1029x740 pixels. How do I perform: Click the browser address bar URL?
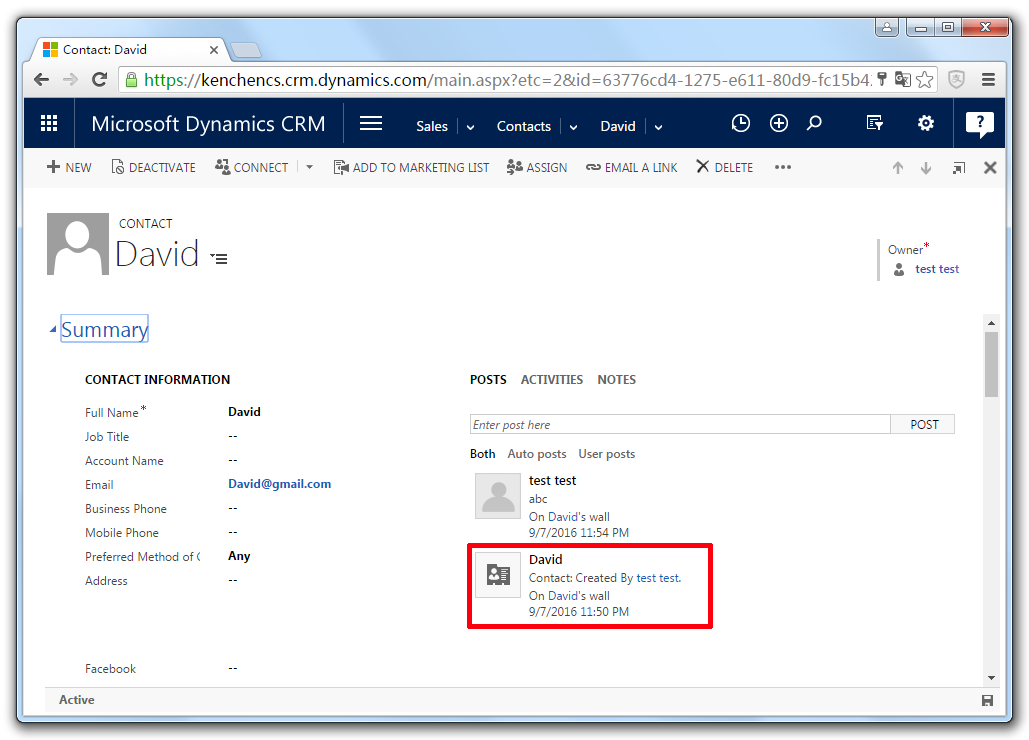507,80
